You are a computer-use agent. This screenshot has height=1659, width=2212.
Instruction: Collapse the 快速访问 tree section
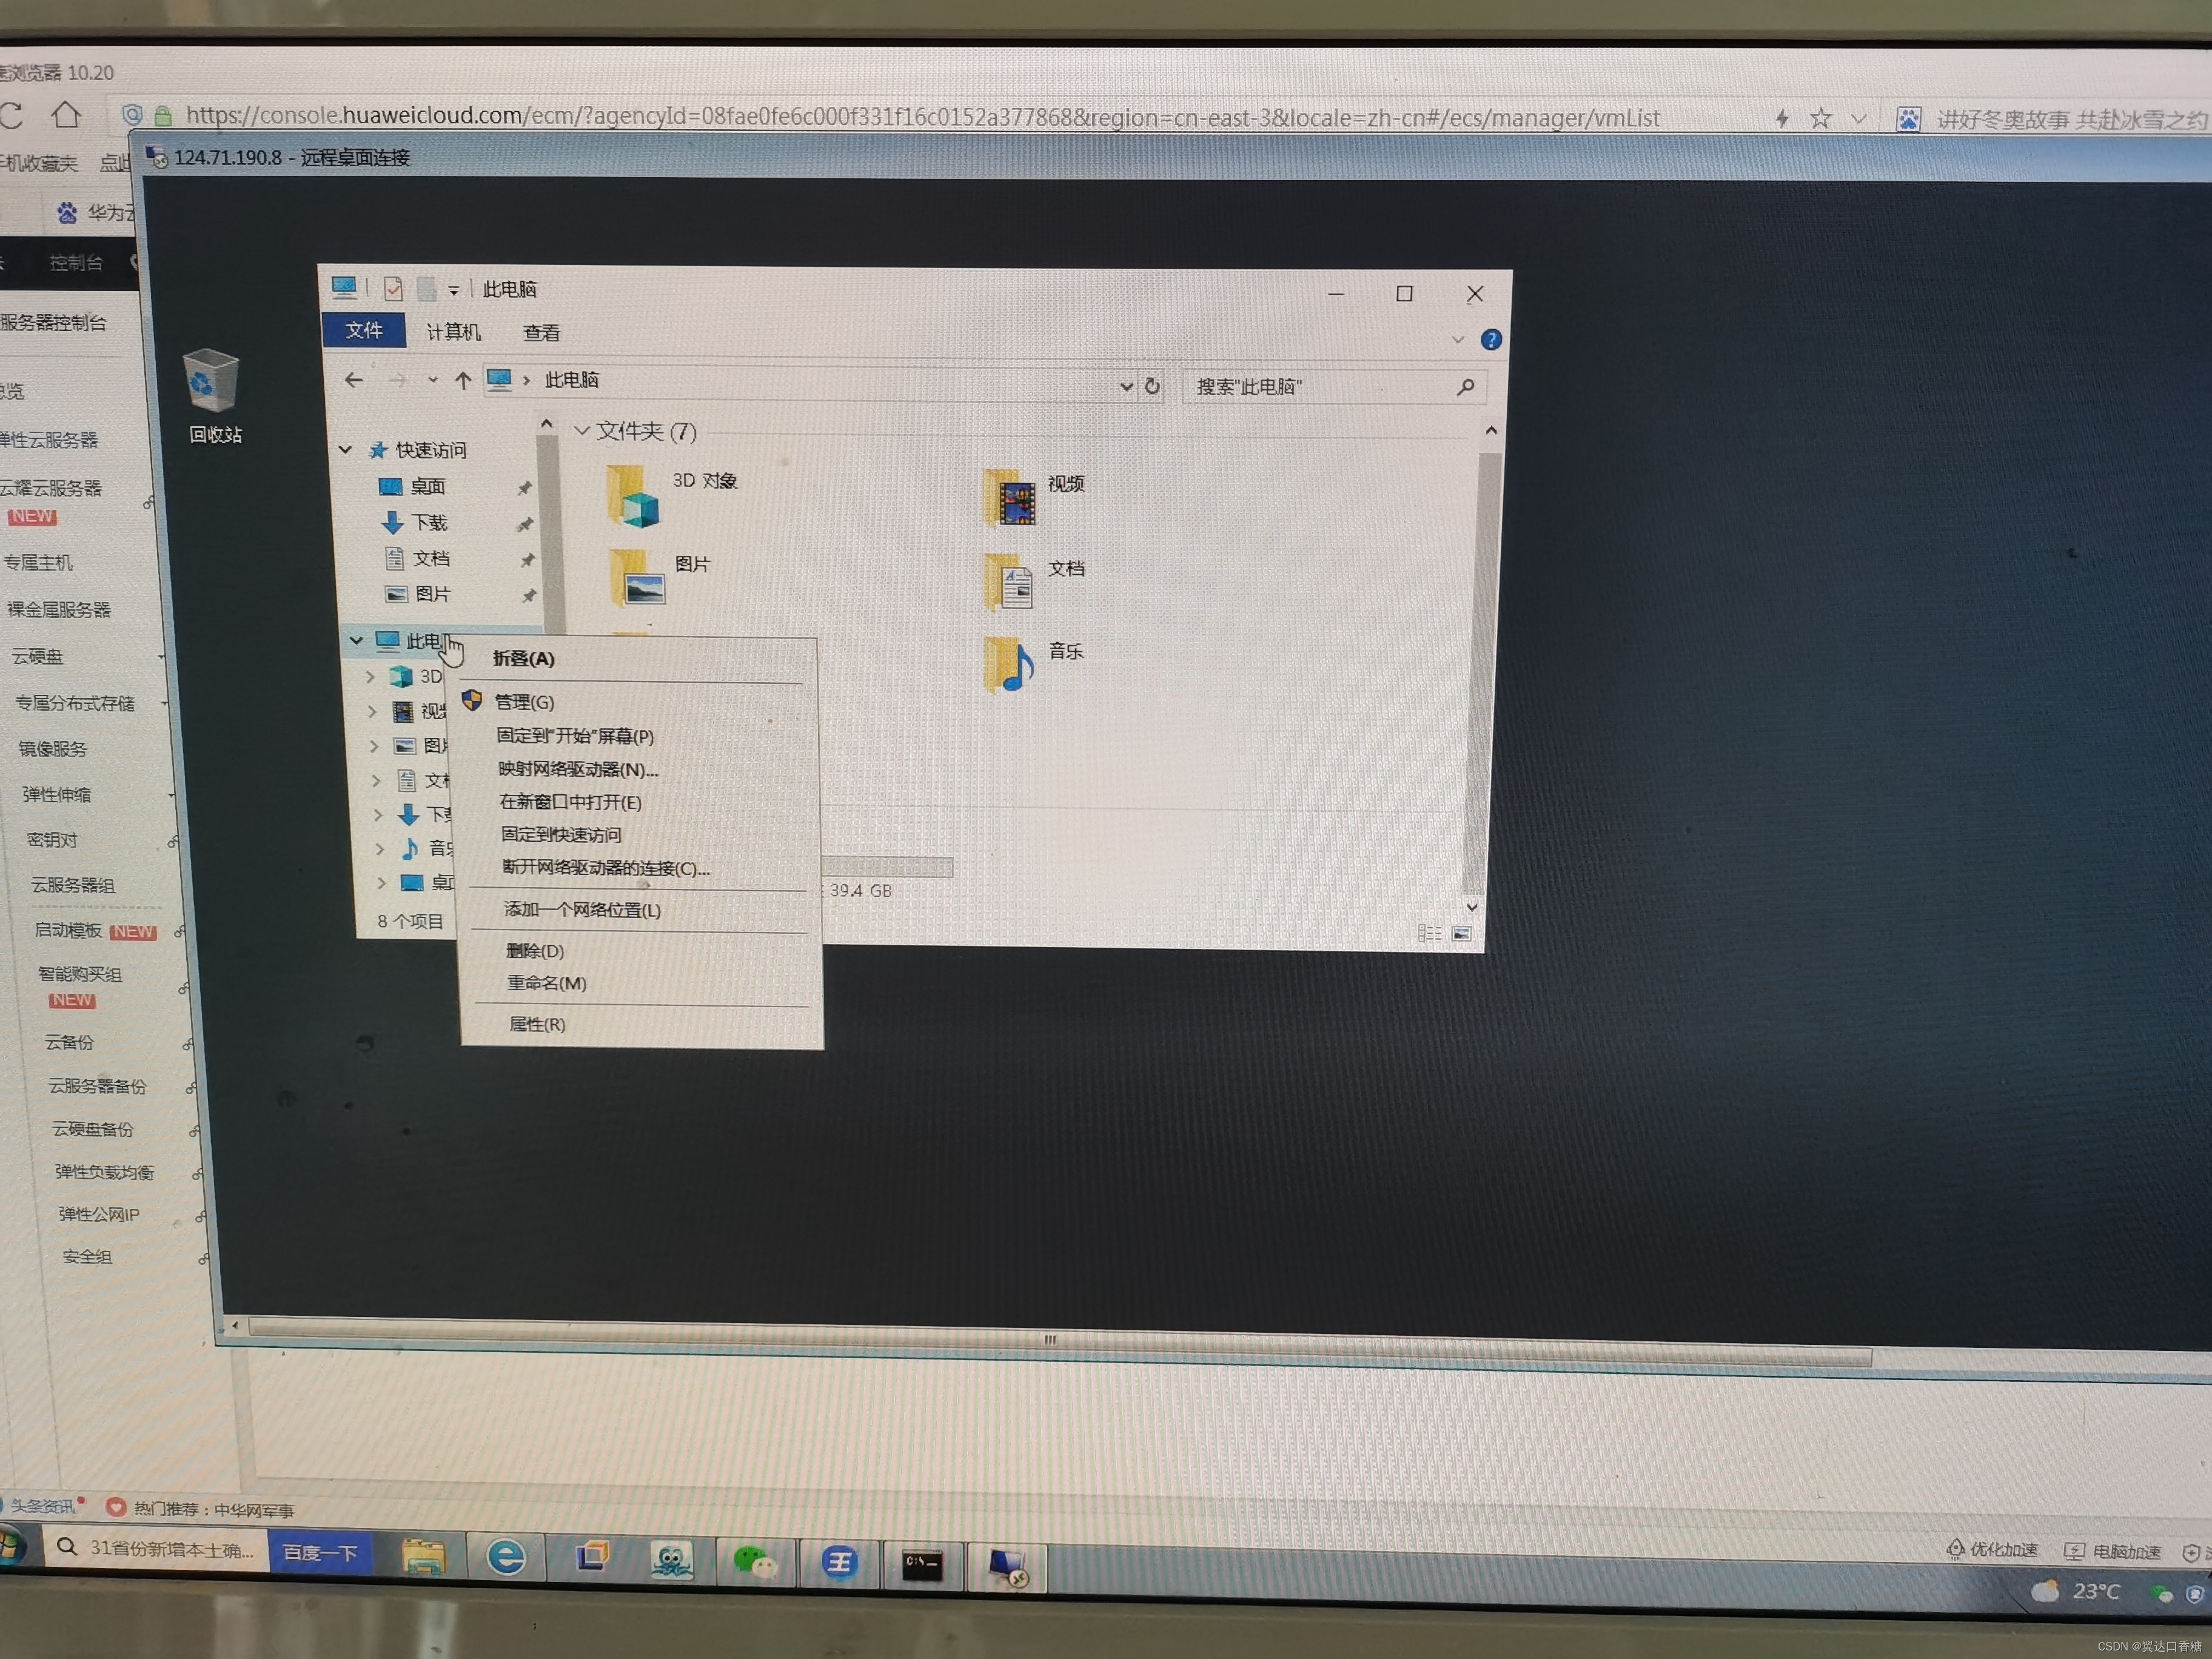point(345,449)
